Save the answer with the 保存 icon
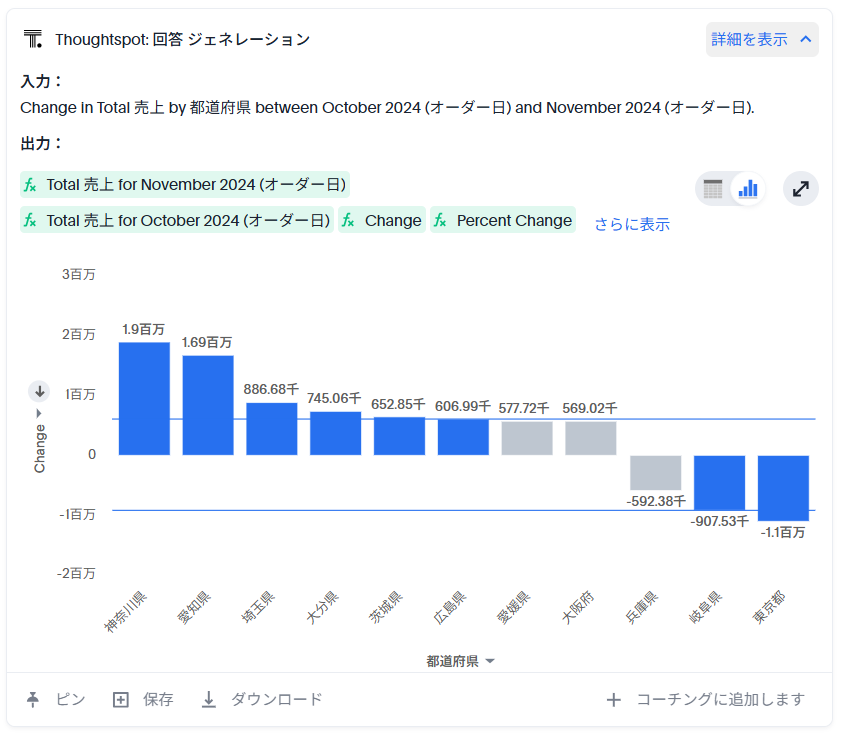The image size is (848, 737). tap(121, 700)
